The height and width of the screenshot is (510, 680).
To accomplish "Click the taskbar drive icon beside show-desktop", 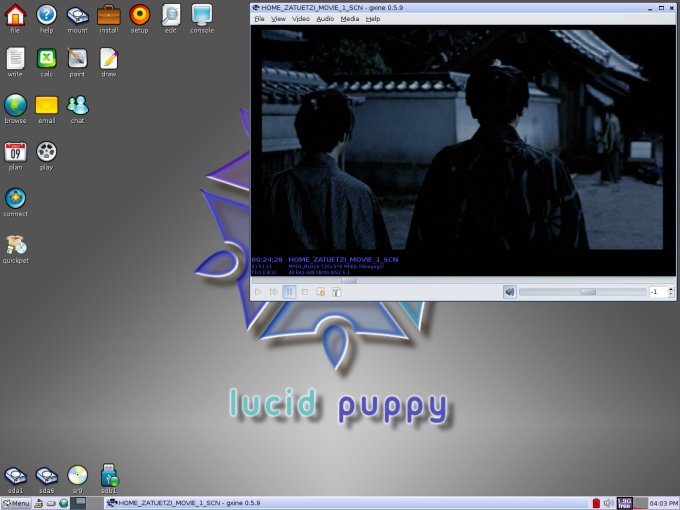I will pos(51,503).
